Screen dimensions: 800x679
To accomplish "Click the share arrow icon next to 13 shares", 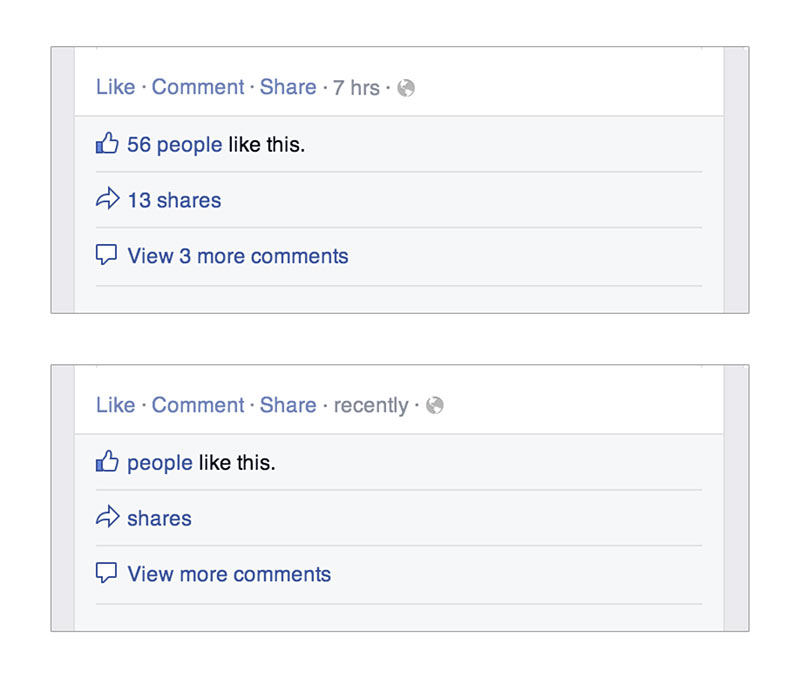I will [107, 199].
